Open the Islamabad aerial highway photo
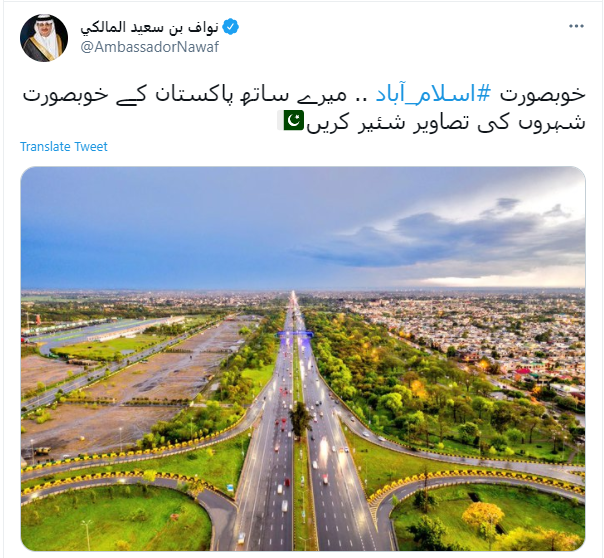This screenshot has width=604, height=558. pyautogui.click(x=303, y=359)
